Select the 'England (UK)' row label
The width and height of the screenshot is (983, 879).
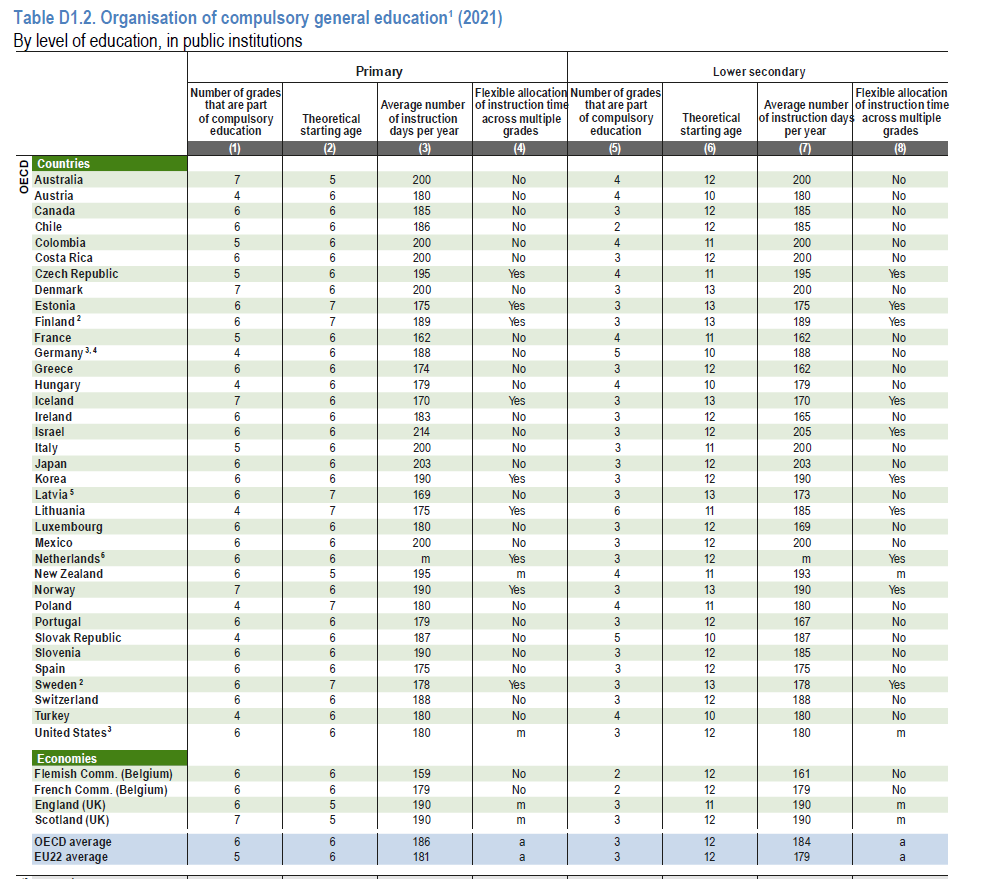[x=70, y=805]
